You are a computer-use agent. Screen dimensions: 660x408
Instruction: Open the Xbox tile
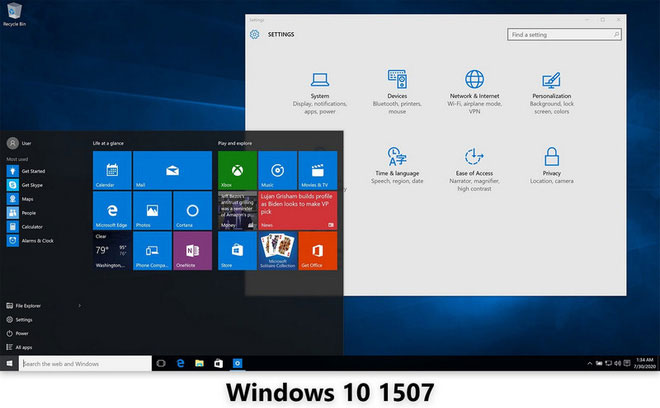[x=237, y=170]
